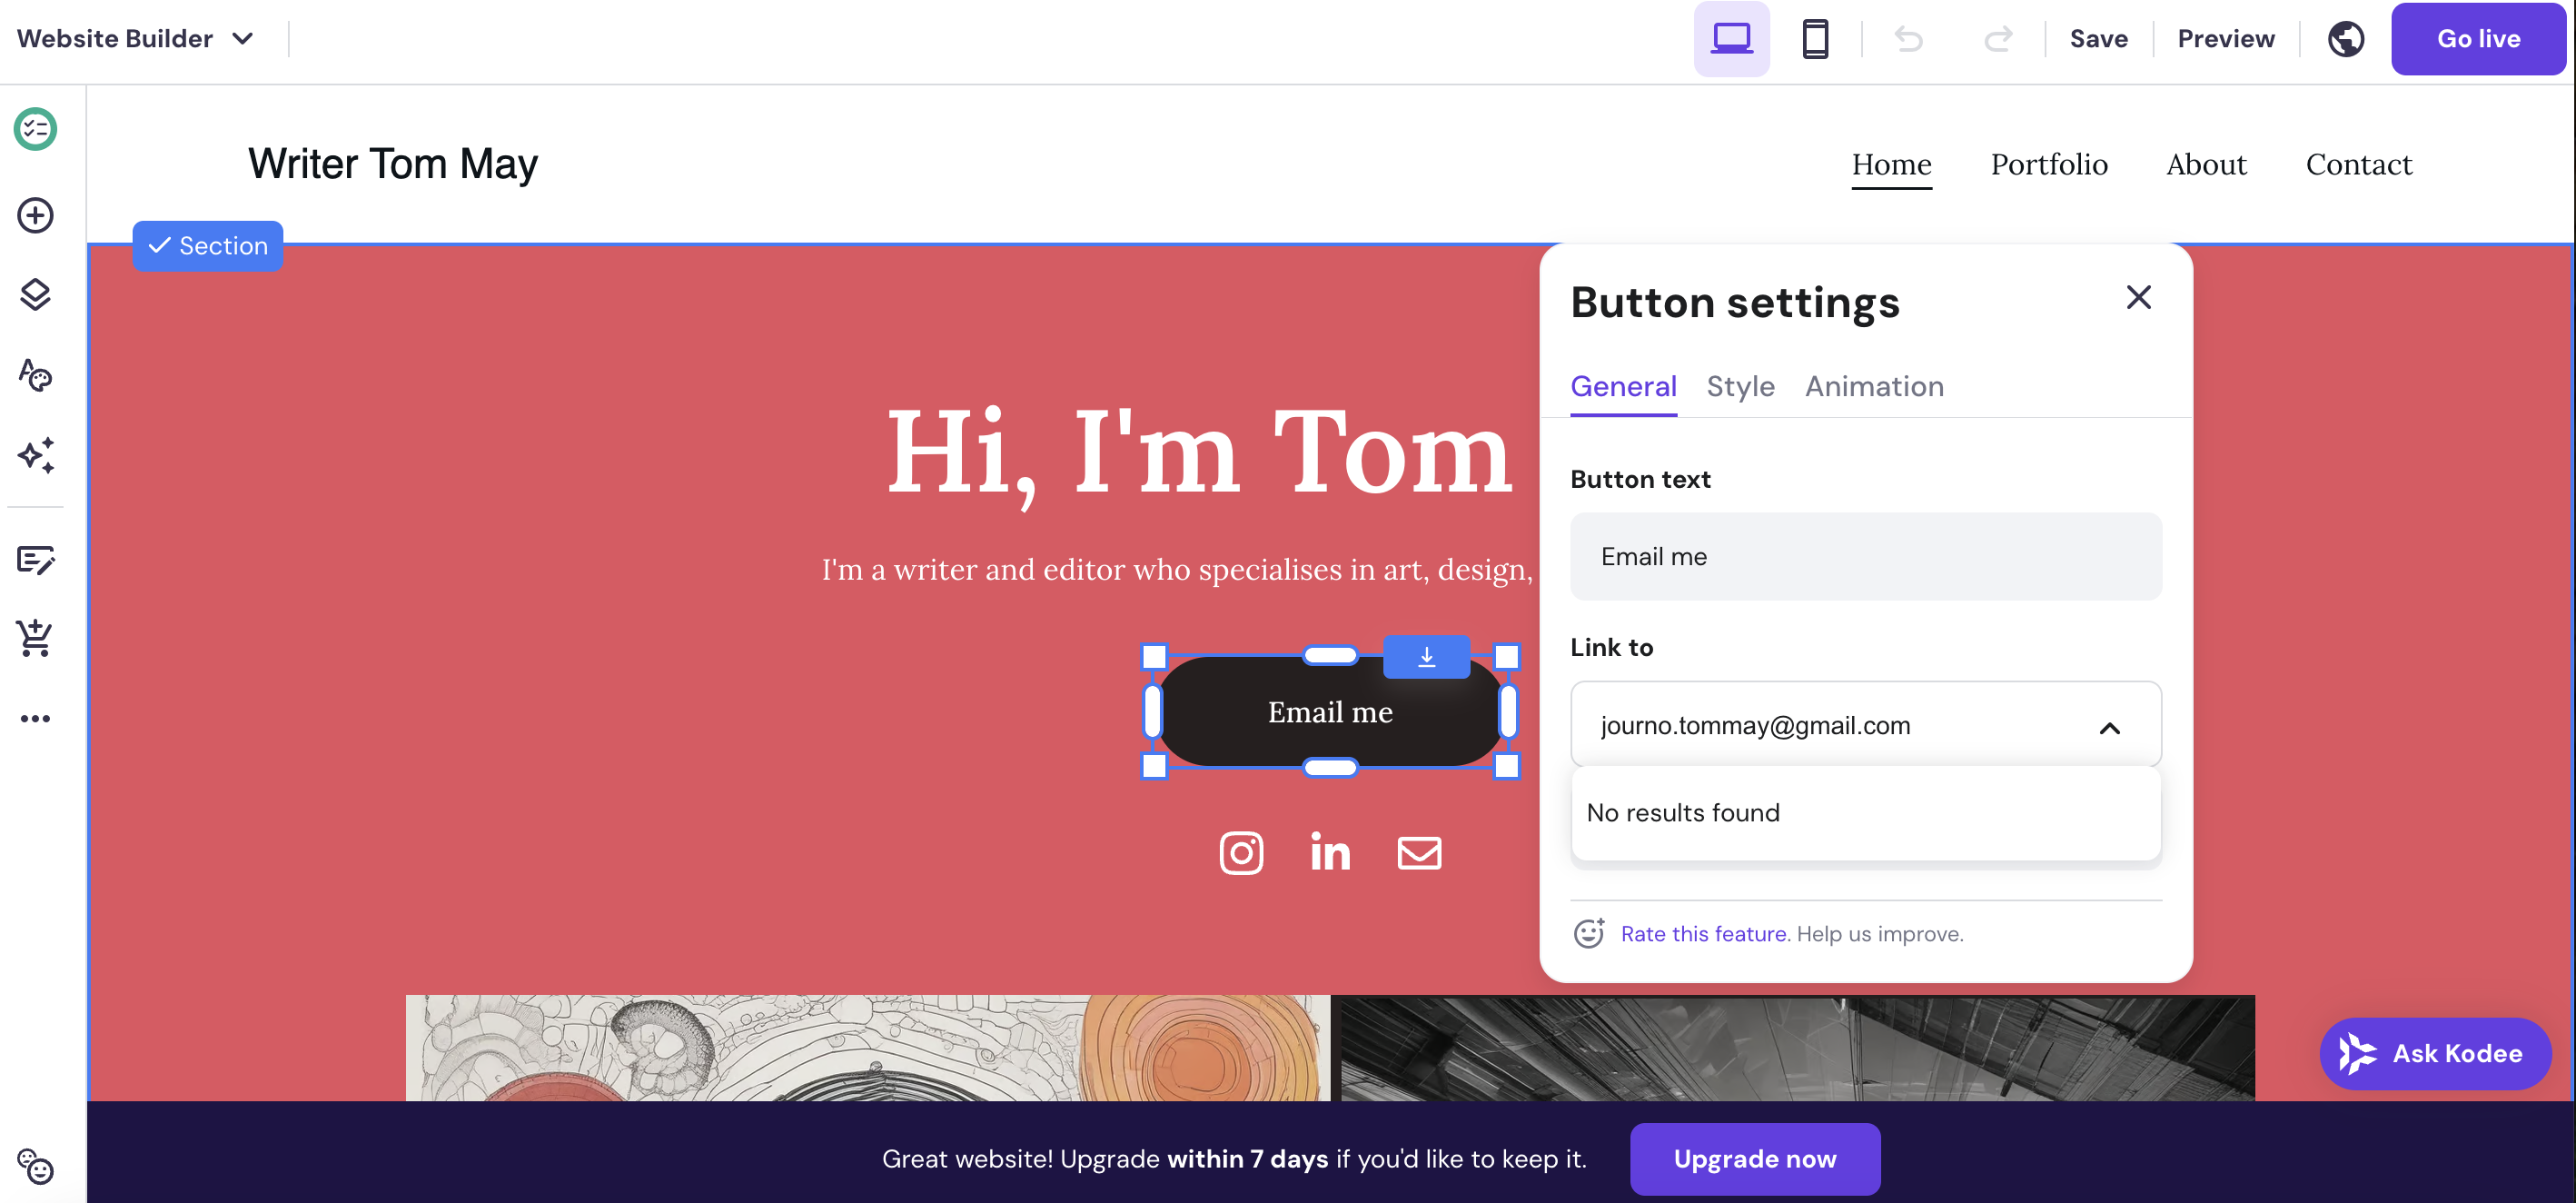The height and width of the screenshot is (1203, 2576).
Task: Open the language globe icon
Action: 2345,39
